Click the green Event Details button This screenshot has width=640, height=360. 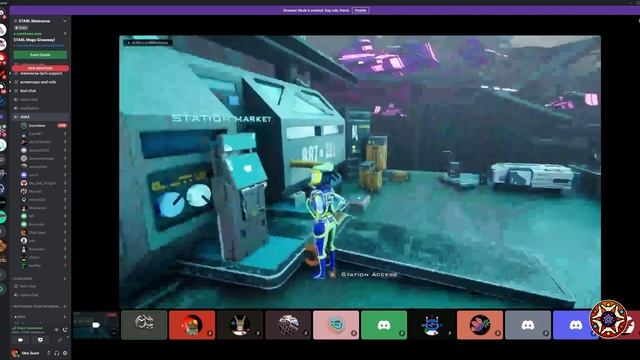40,55
